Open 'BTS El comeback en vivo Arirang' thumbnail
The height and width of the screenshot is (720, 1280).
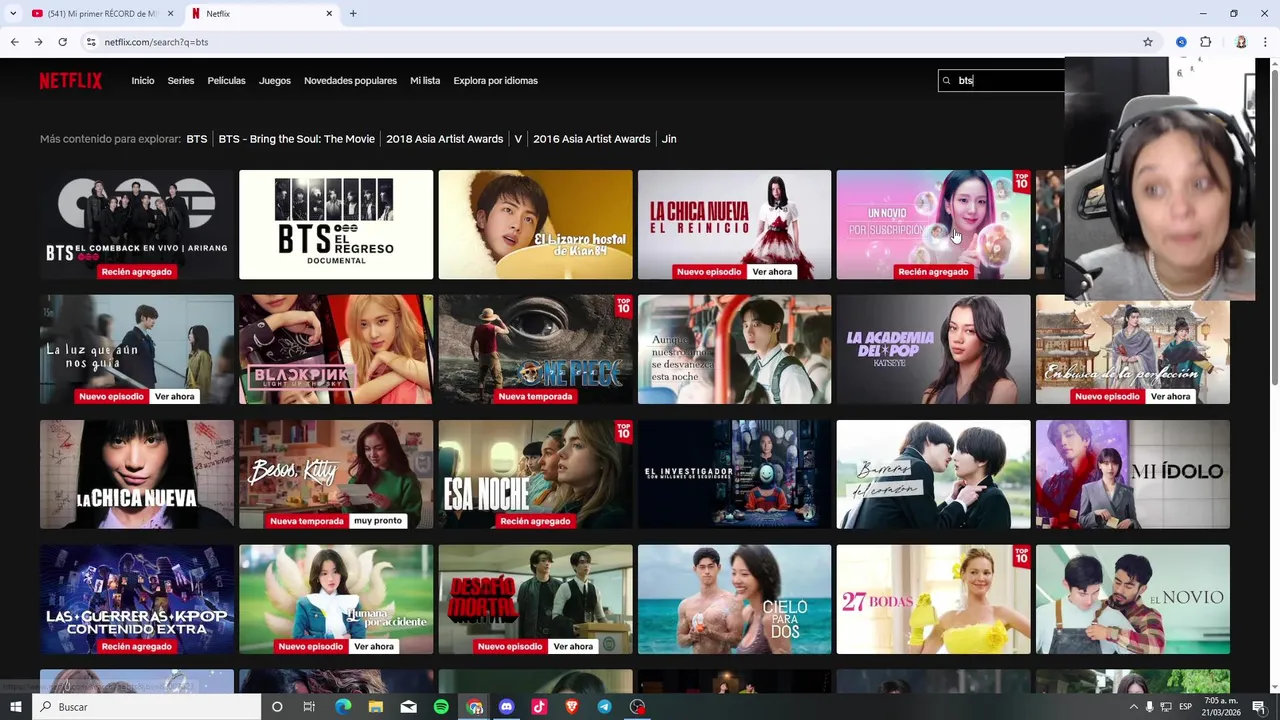point(137,225)
